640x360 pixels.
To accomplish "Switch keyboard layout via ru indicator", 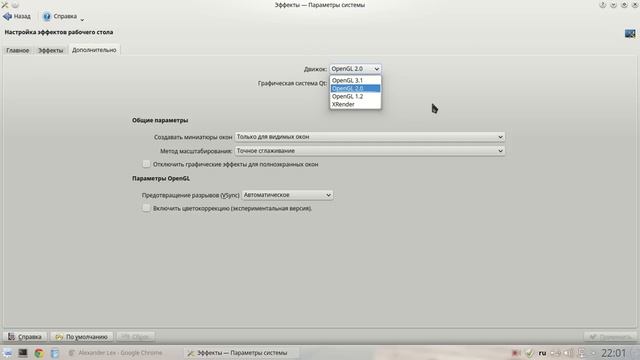I will click(x=542, y=353).
